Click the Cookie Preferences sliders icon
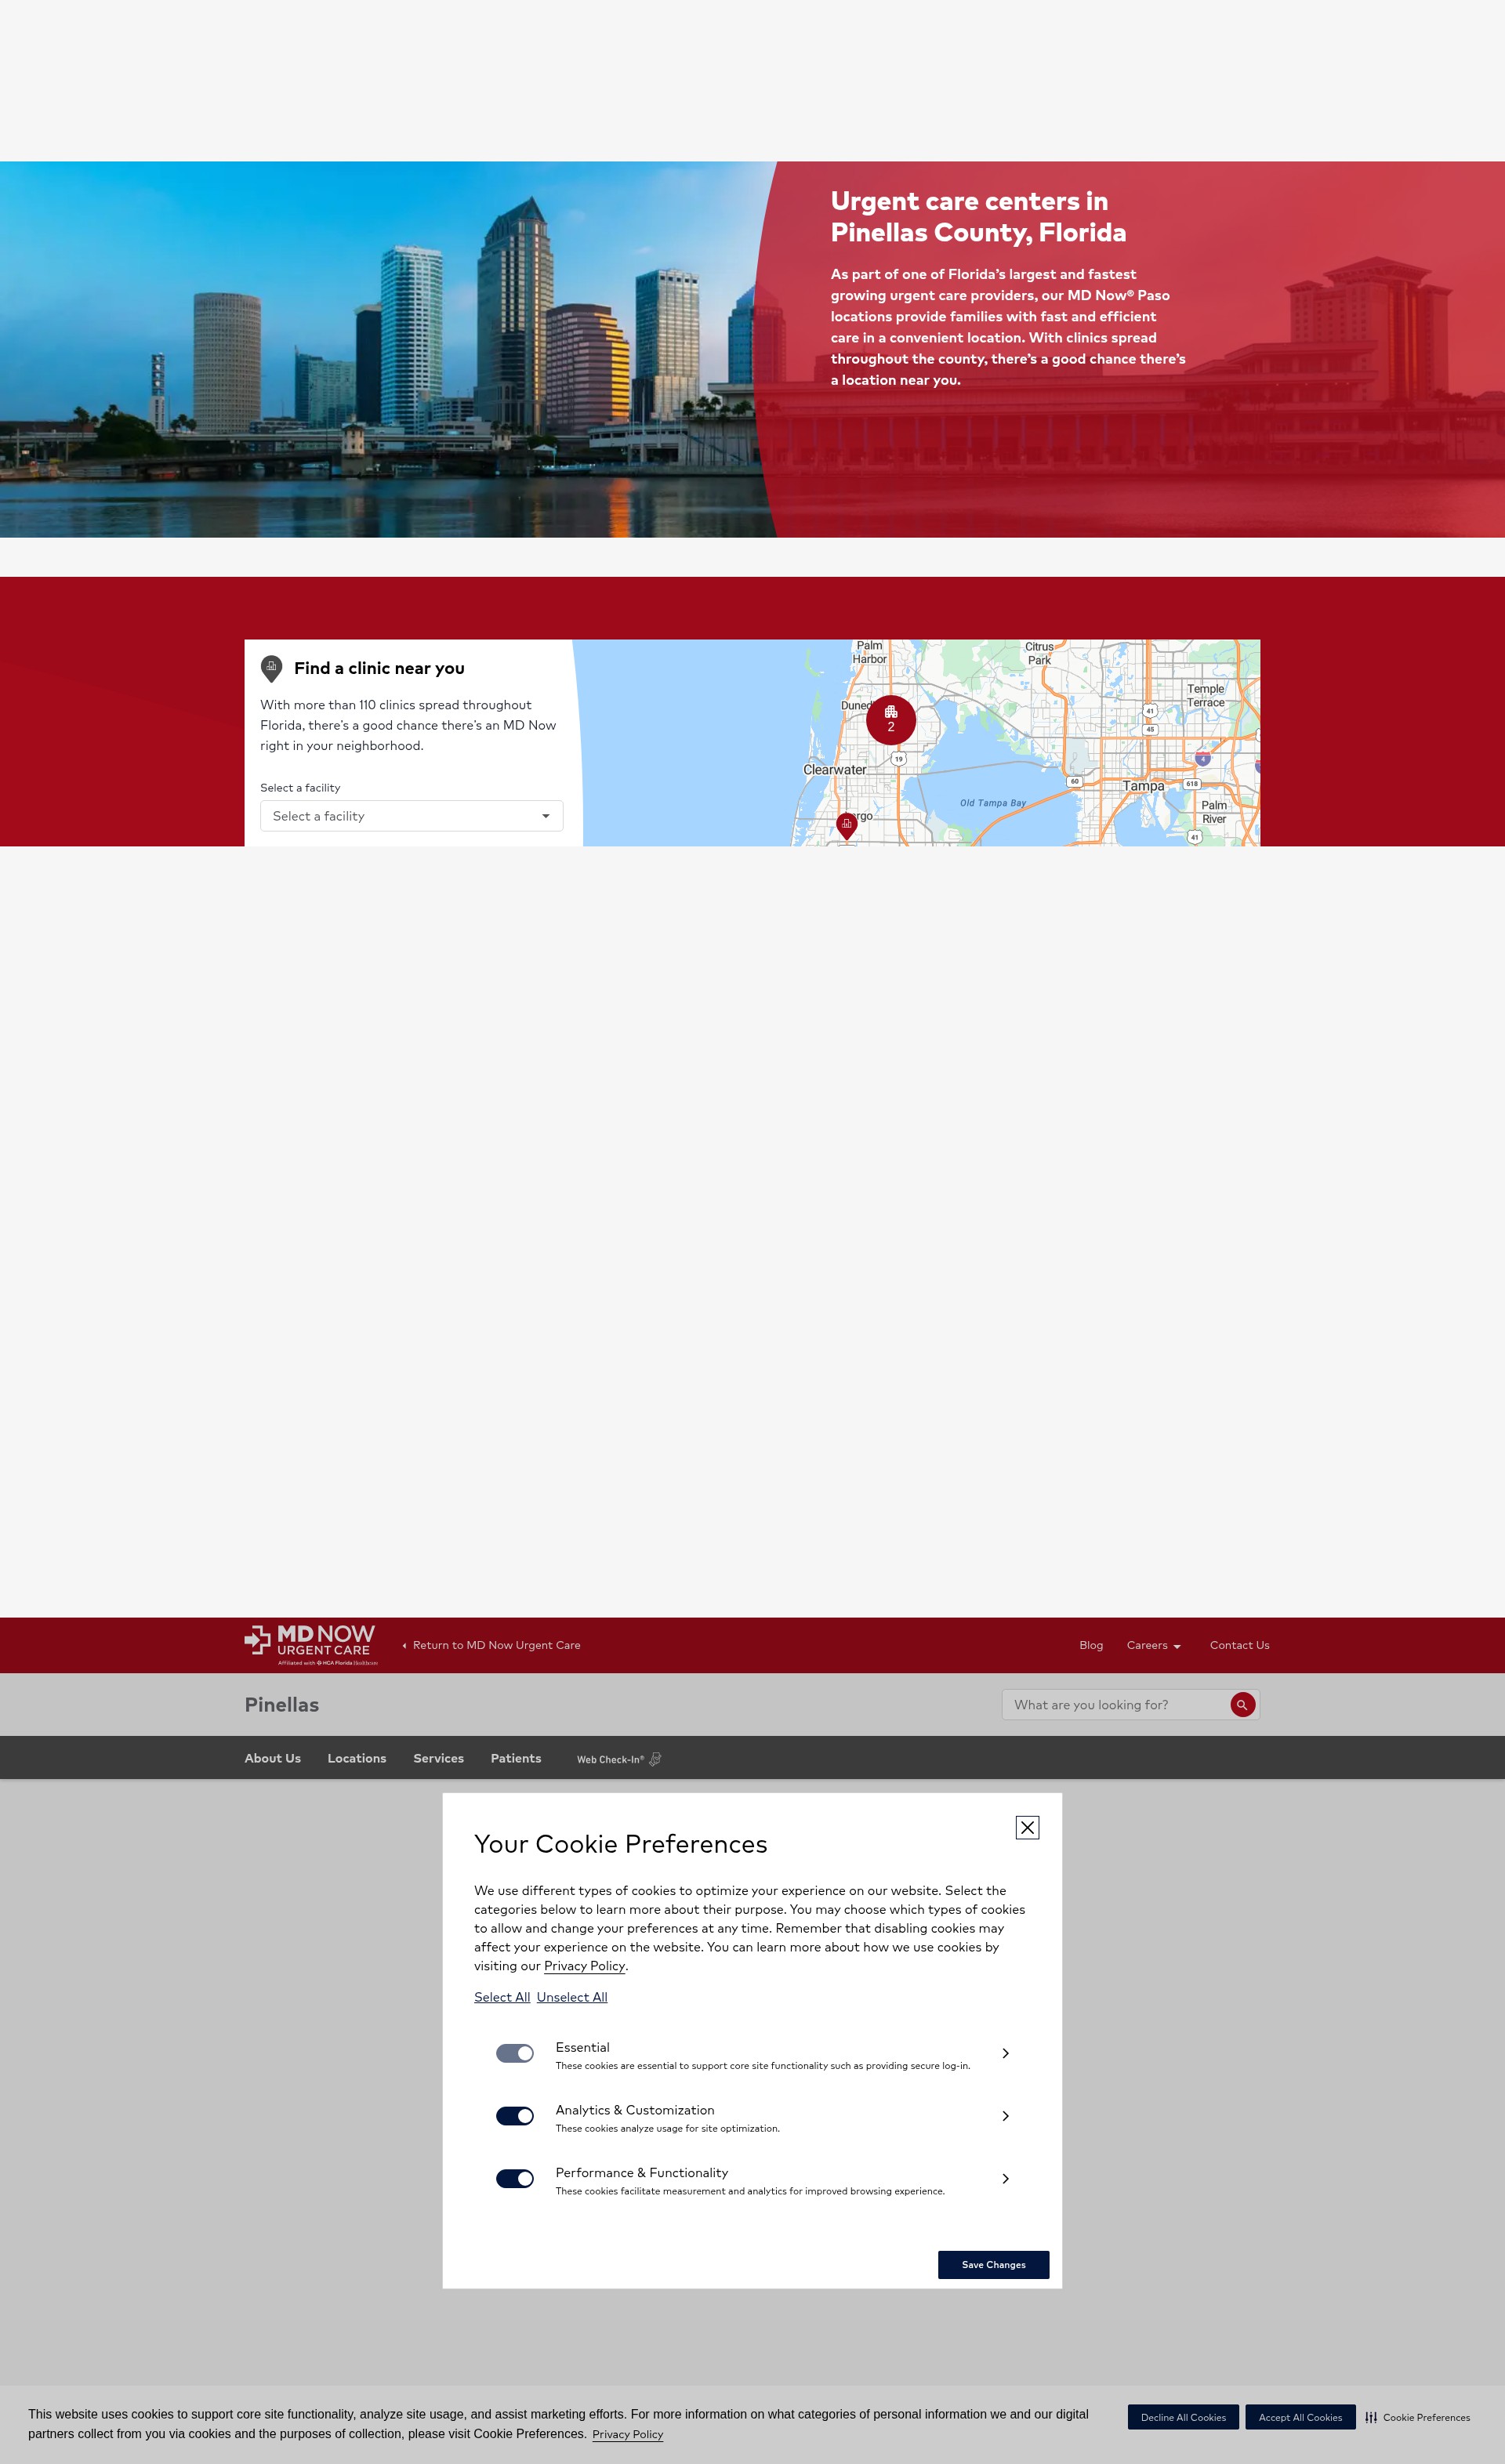Viewport: 1505px width, 2464px height. click(1371, 2417)
